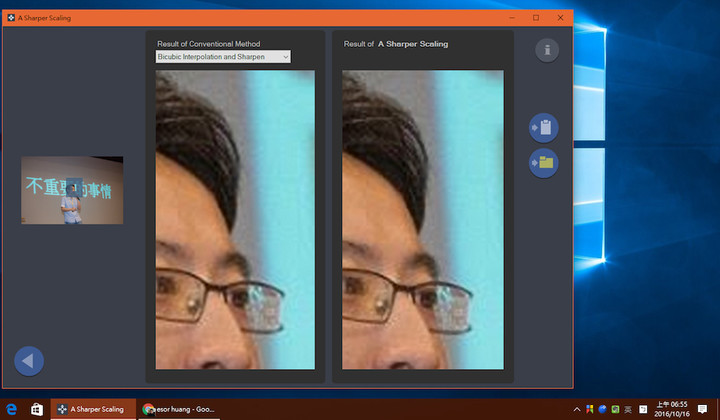Toggle the input method indicator in the tray
Image resolution: width=720 pixels, height=420 pixels.
point(628,409)
